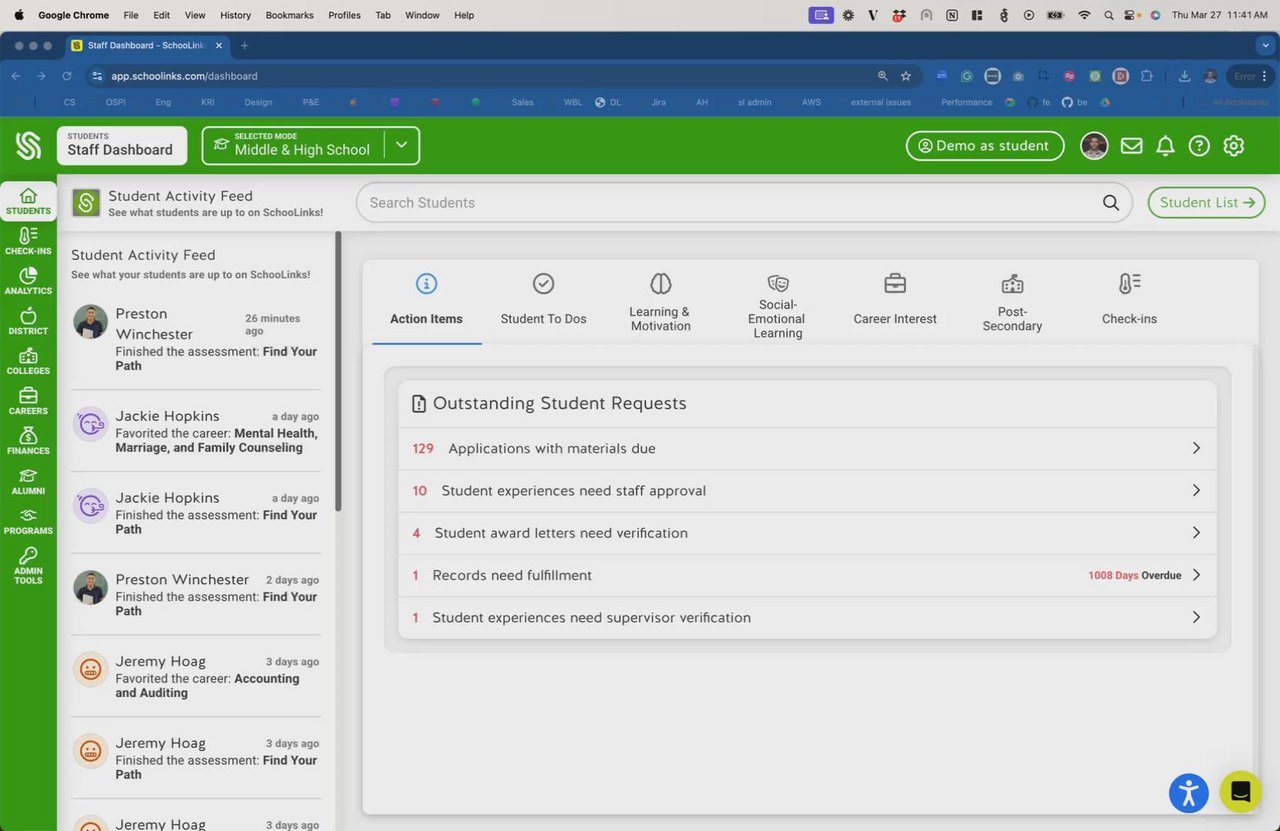Switch to the Check-ins tab
The width and height of the screenshot is (1280, 831).
[x=1129, y=301]
